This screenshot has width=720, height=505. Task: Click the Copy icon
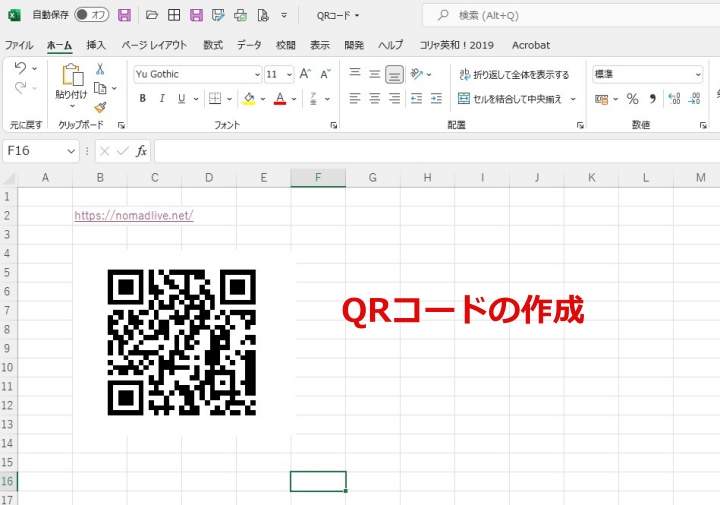pyautogui.click(x=100, y=88)
